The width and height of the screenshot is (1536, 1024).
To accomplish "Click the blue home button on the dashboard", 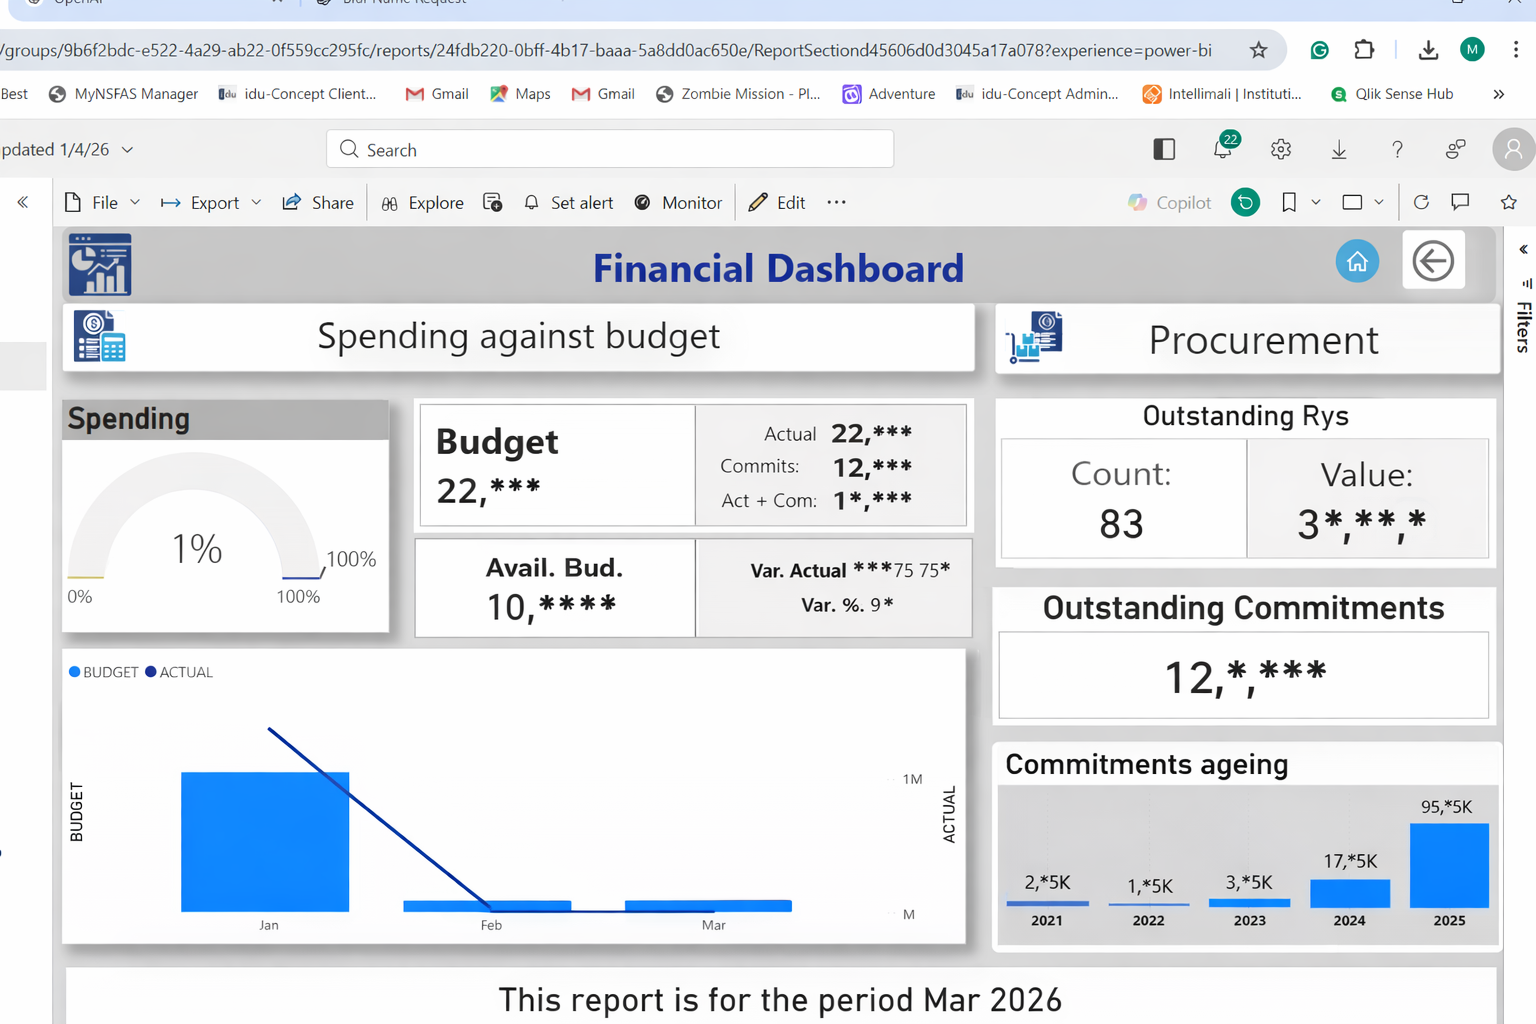I will (x=1357, y=261).
